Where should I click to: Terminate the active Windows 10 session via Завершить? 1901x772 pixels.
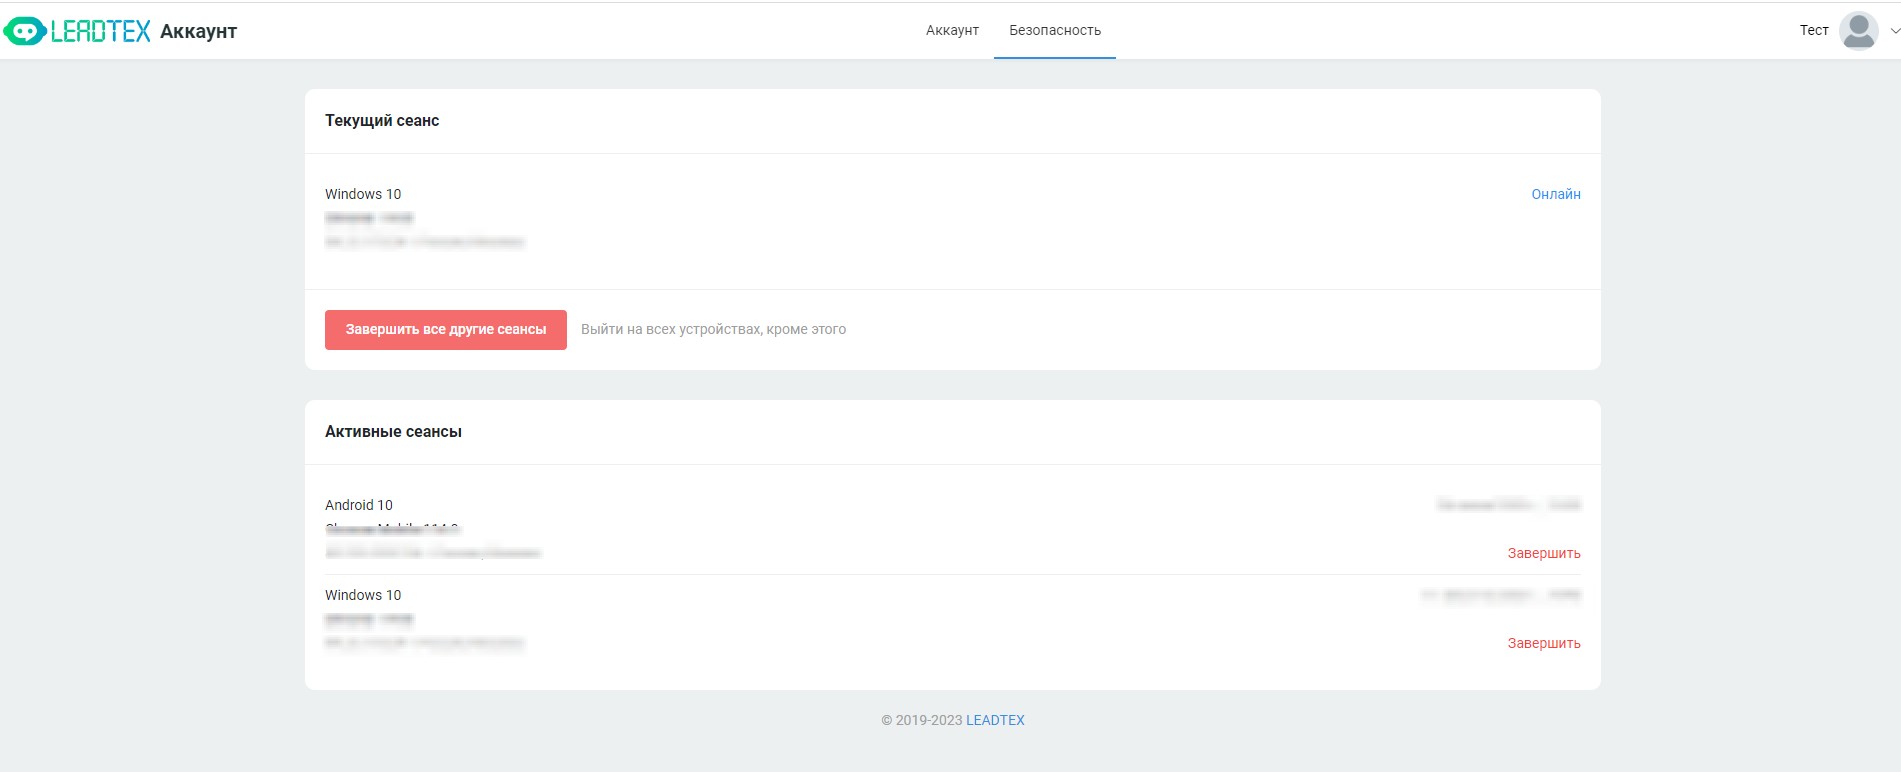[x=1543, y=643]
